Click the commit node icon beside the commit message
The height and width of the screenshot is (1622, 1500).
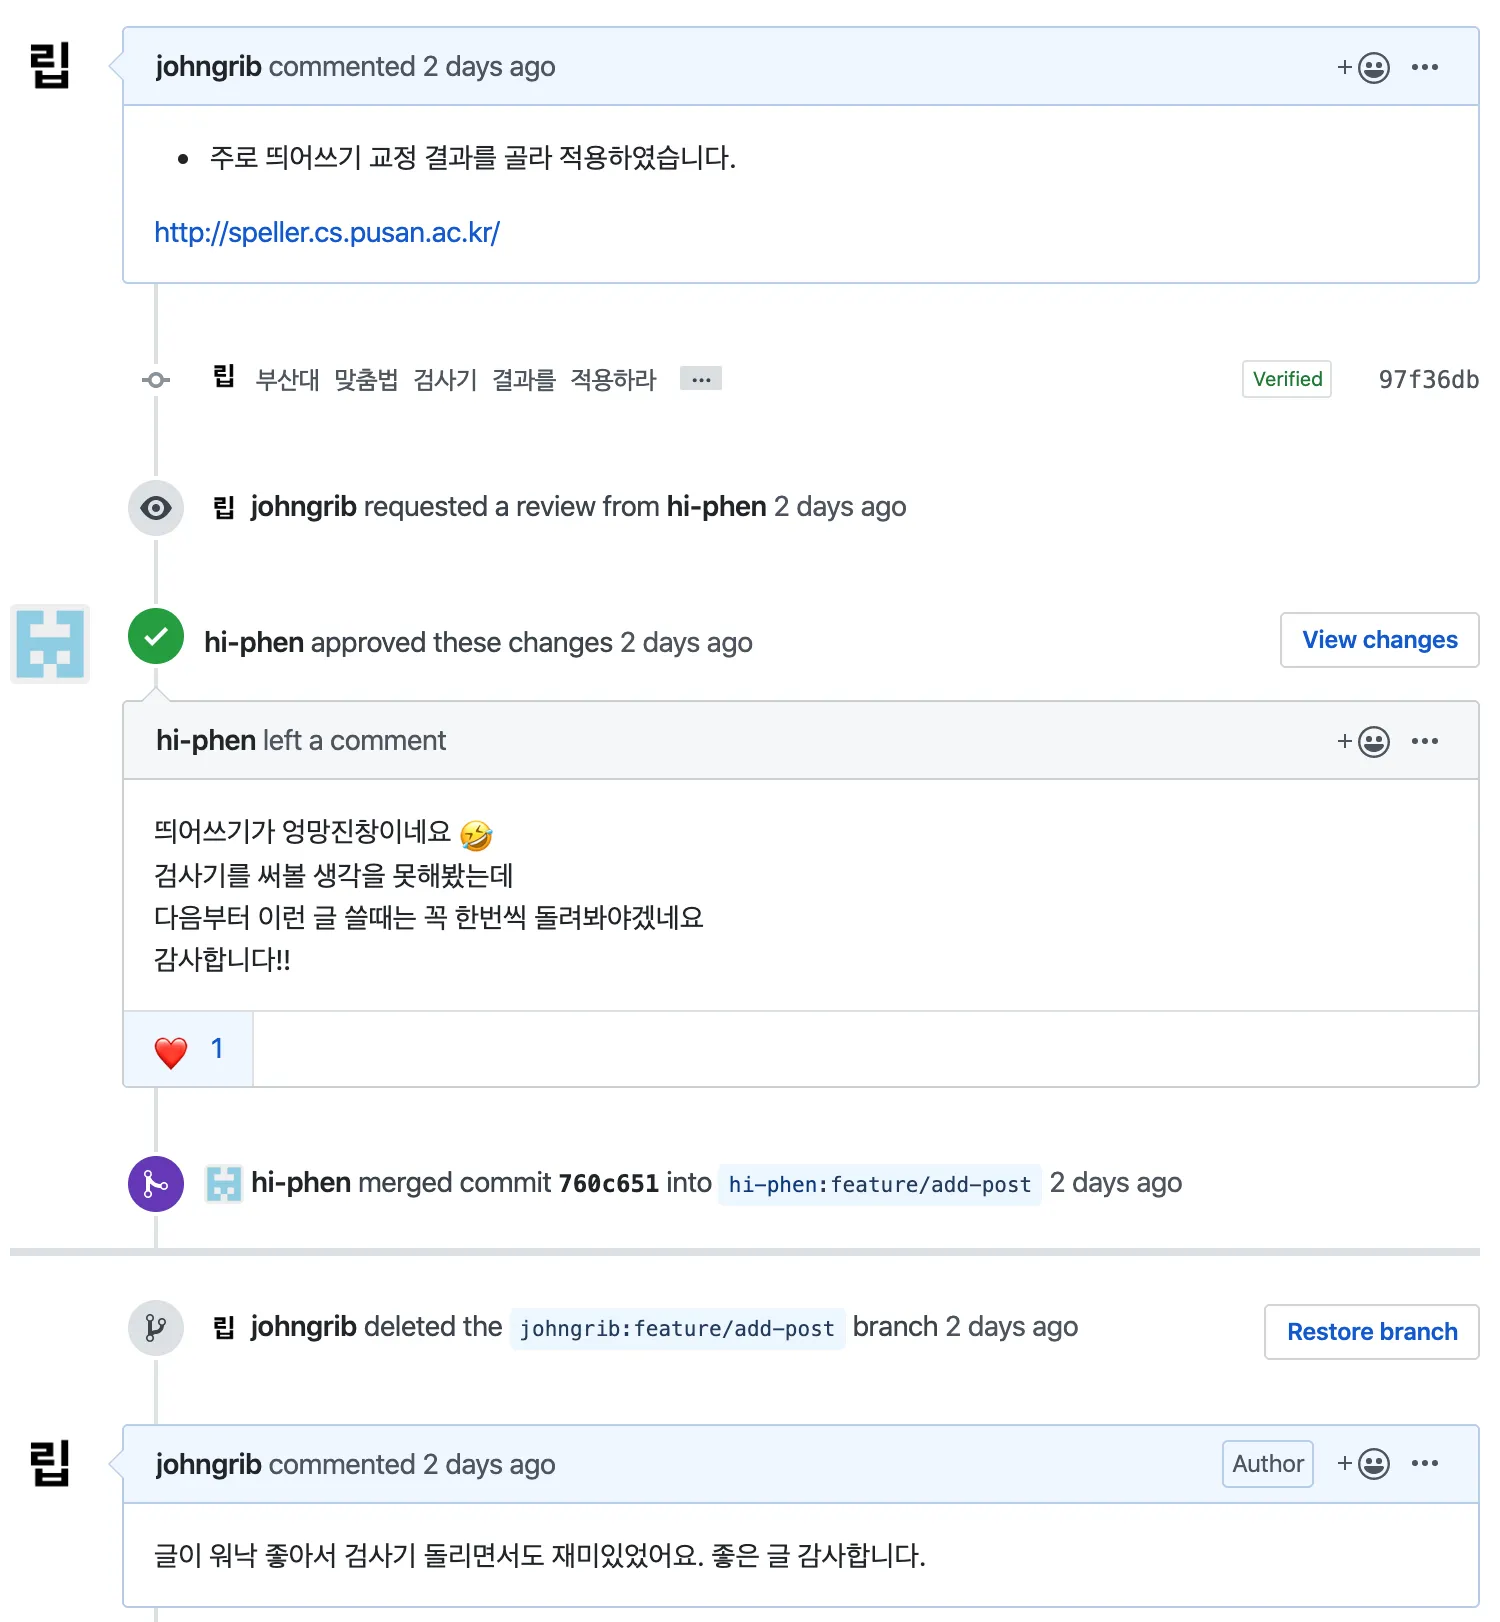pos(155,380)
